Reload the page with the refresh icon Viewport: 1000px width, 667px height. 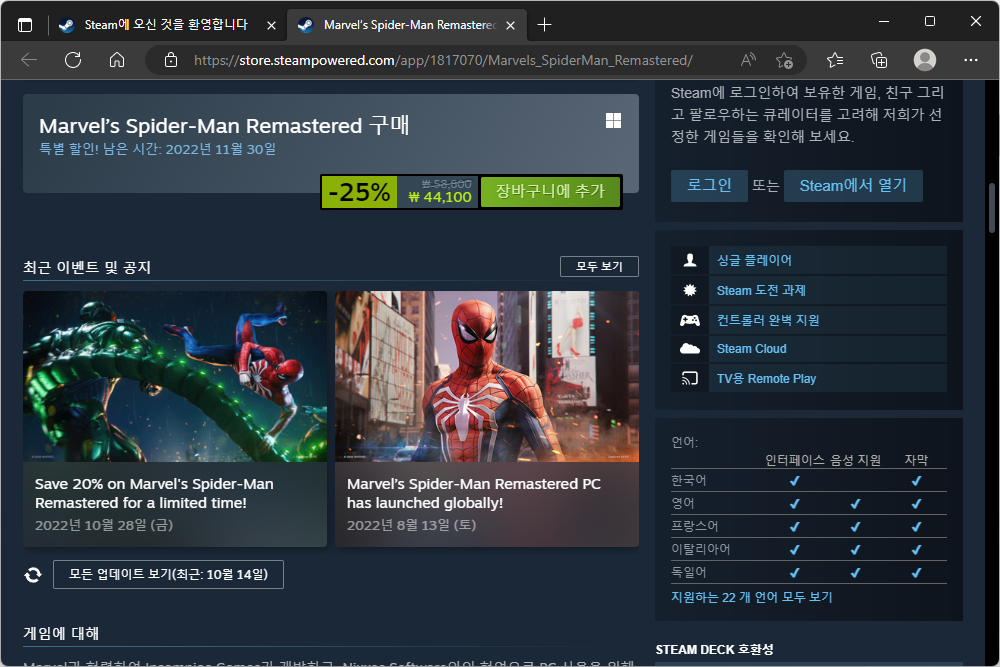pyautogui.click(x=73, y=60)
